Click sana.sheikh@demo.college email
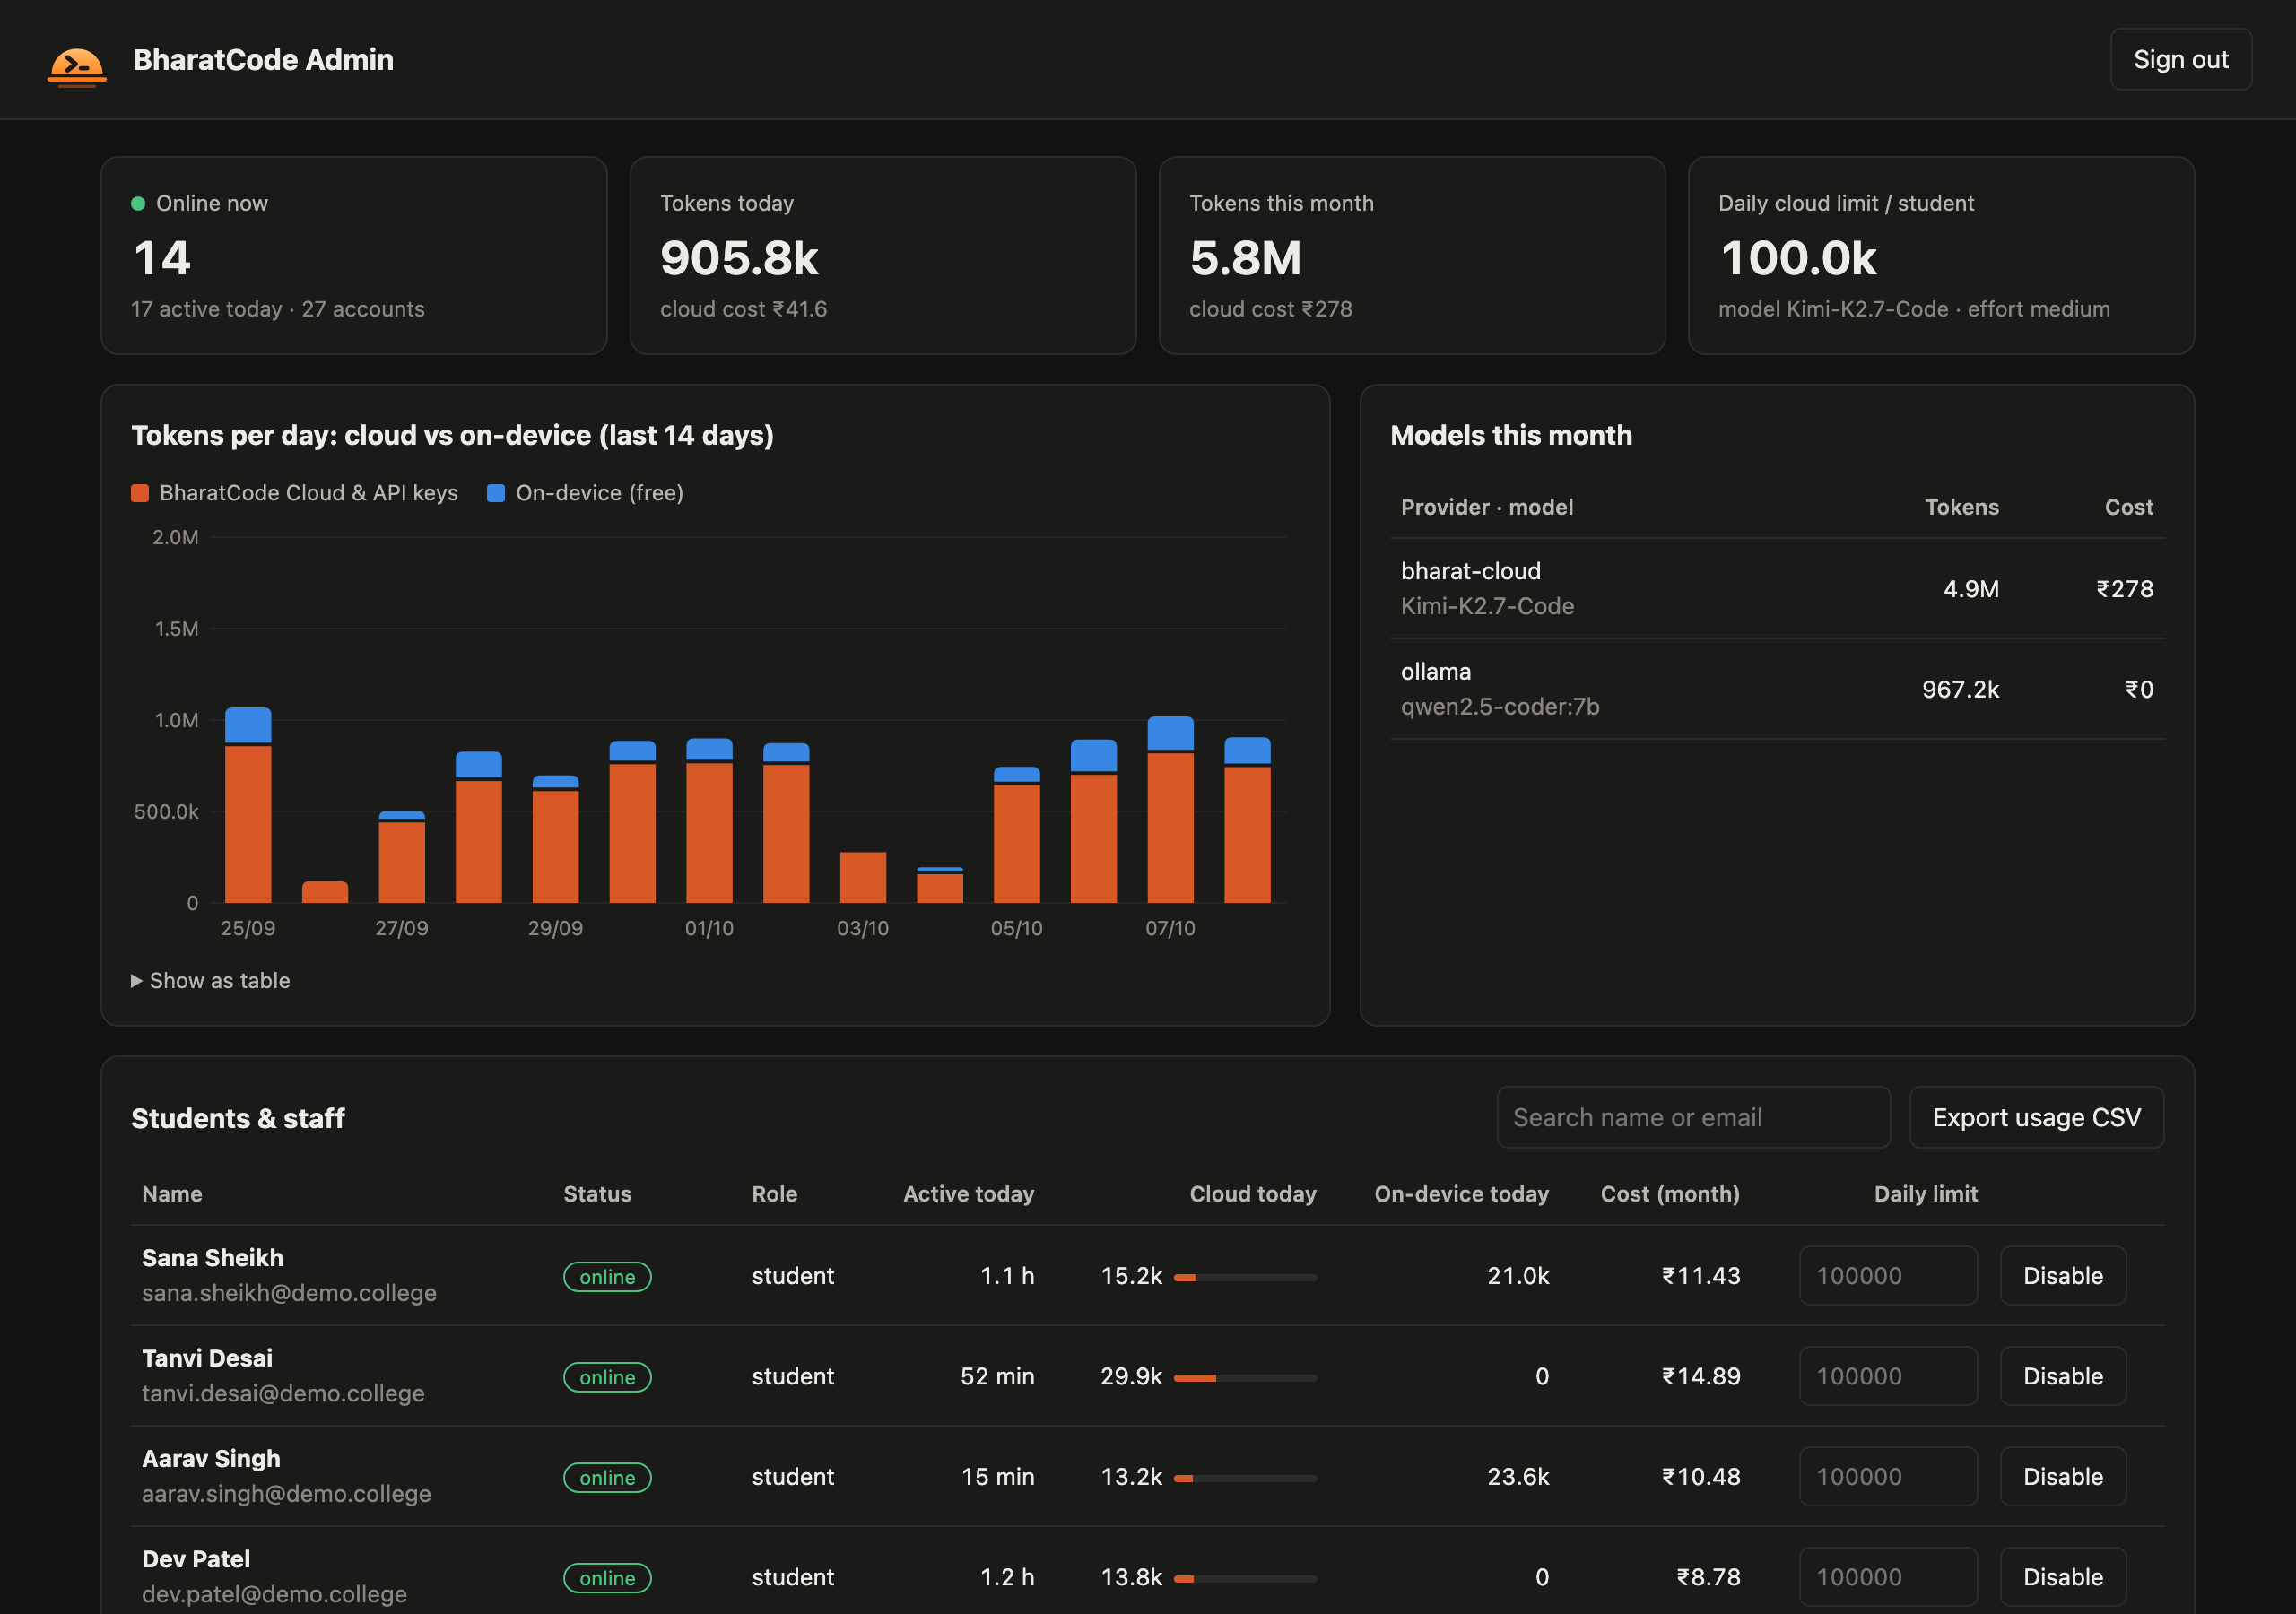Screen dimensions: 2296x1614 tap(289, 1293)
